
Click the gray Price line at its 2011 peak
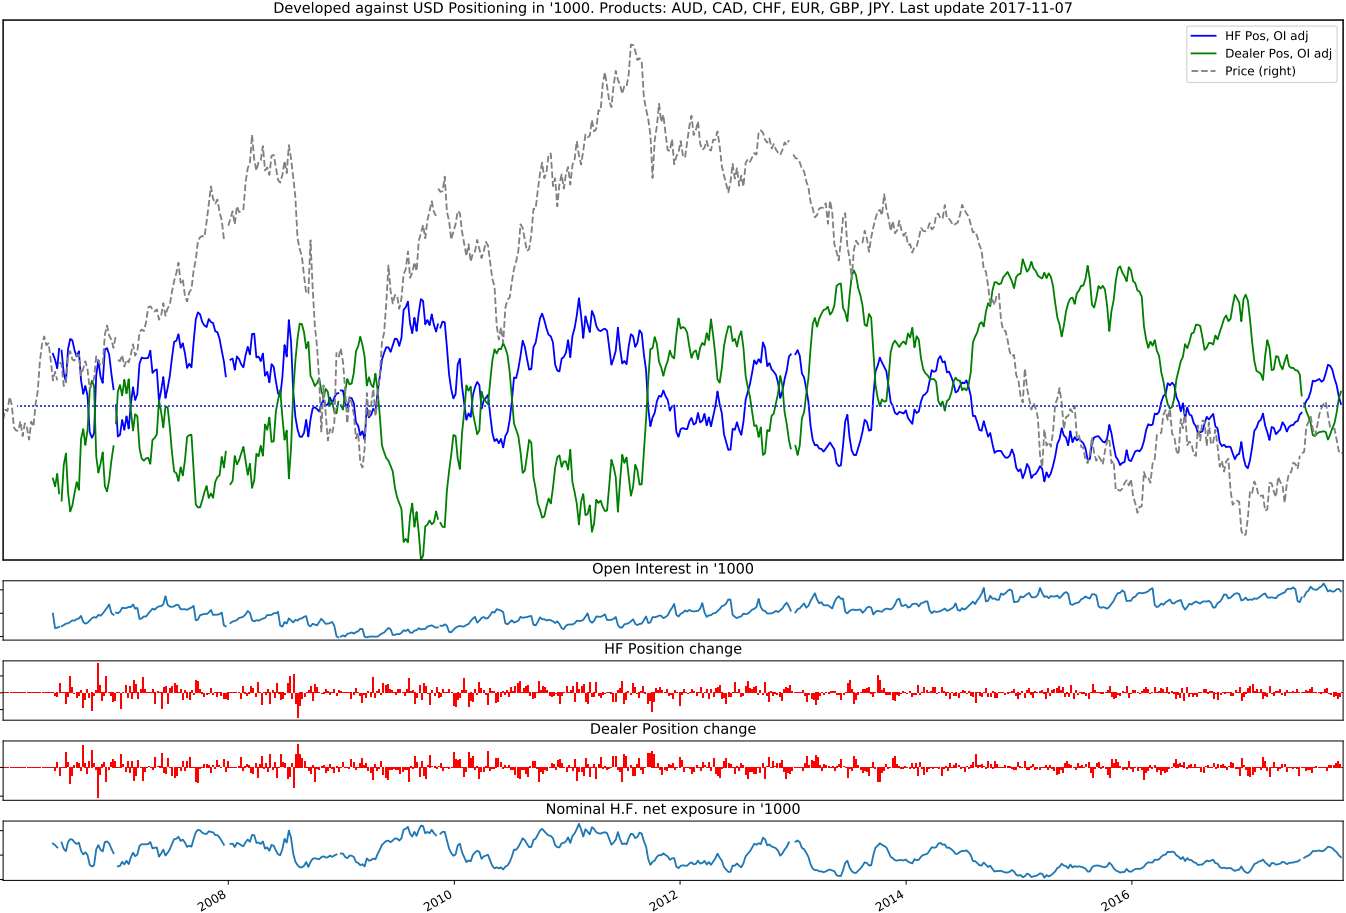[x=632, y=45]
